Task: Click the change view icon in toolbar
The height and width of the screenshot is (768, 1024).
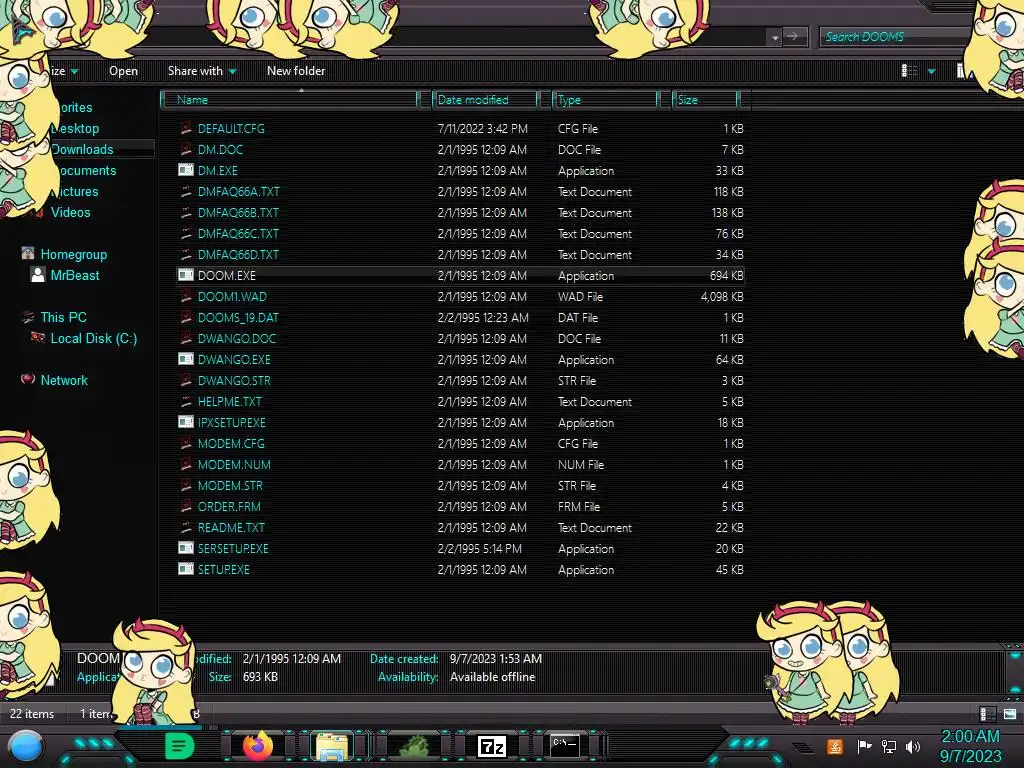Action: (910, 71)
